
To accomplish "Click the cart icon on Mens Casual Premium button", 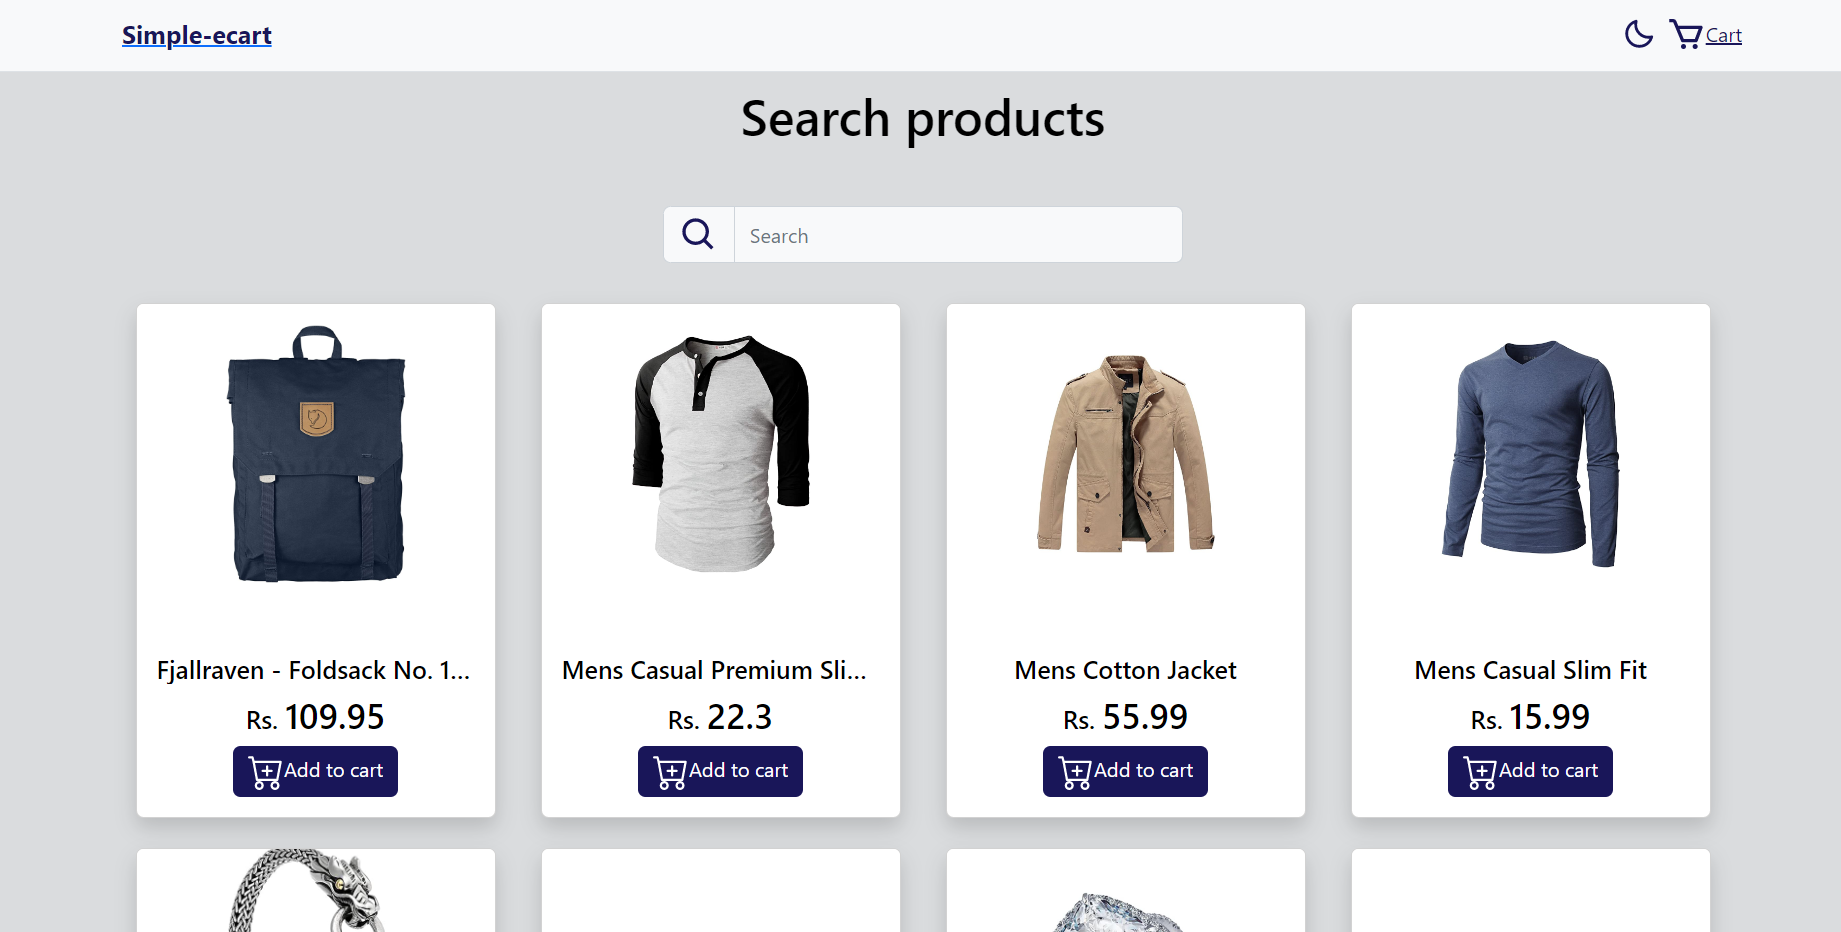I will pyautogui.click(x=669, y=771).
